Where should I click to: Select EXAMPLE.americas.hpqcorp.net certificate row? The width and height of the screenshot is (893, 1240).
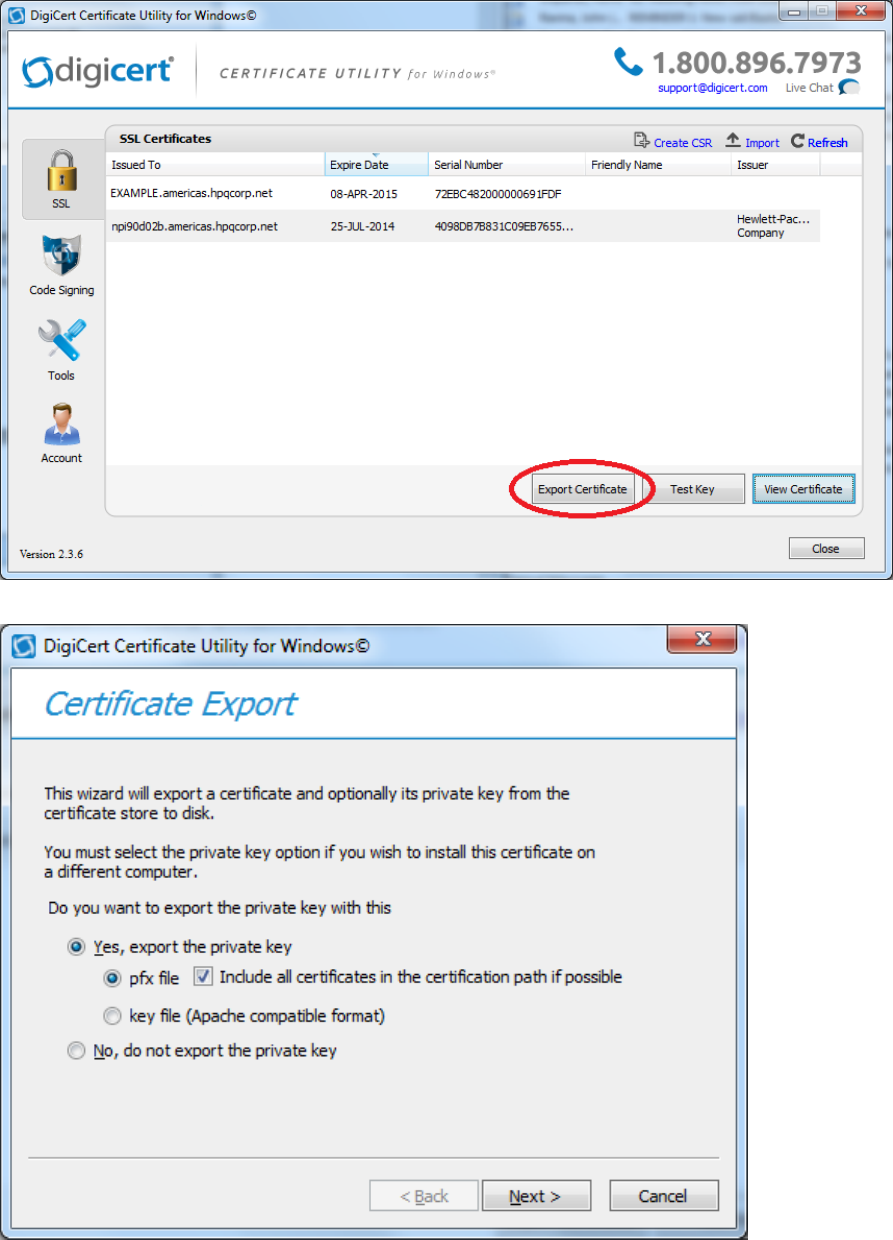click(463, 193)
